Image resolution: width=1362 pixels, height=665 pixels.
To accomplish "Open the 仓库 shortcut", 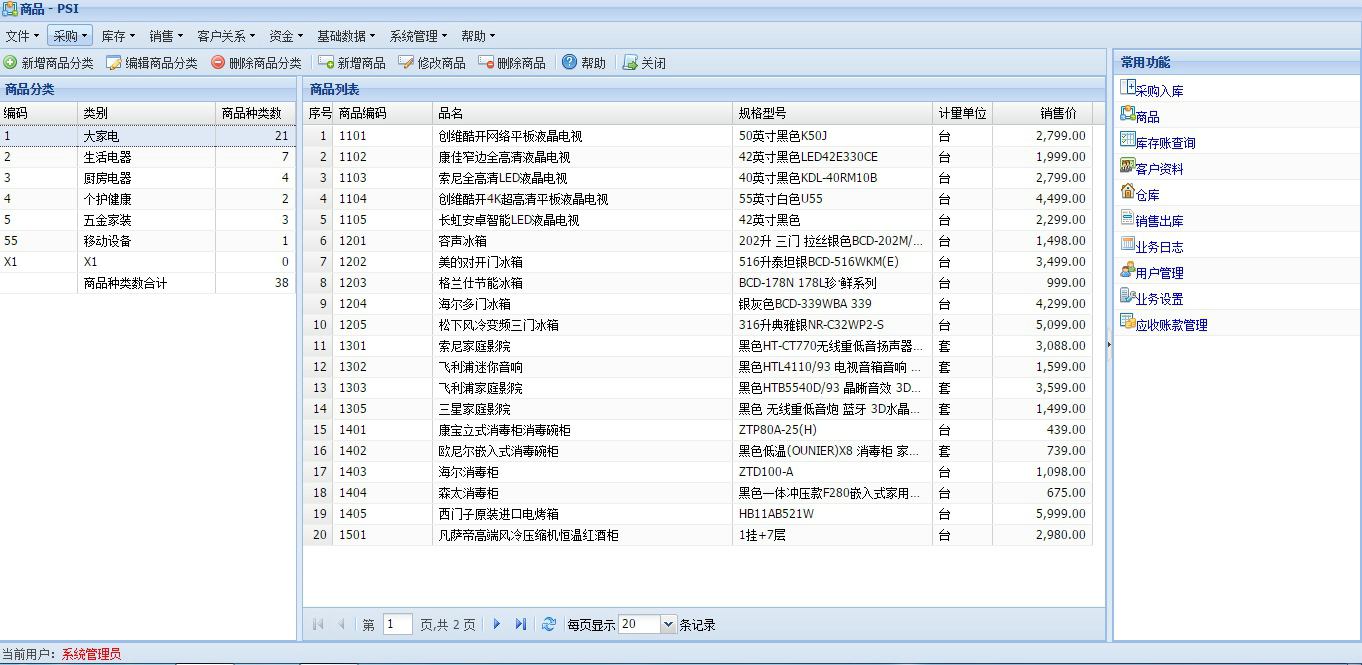I will click(1140, 194).
